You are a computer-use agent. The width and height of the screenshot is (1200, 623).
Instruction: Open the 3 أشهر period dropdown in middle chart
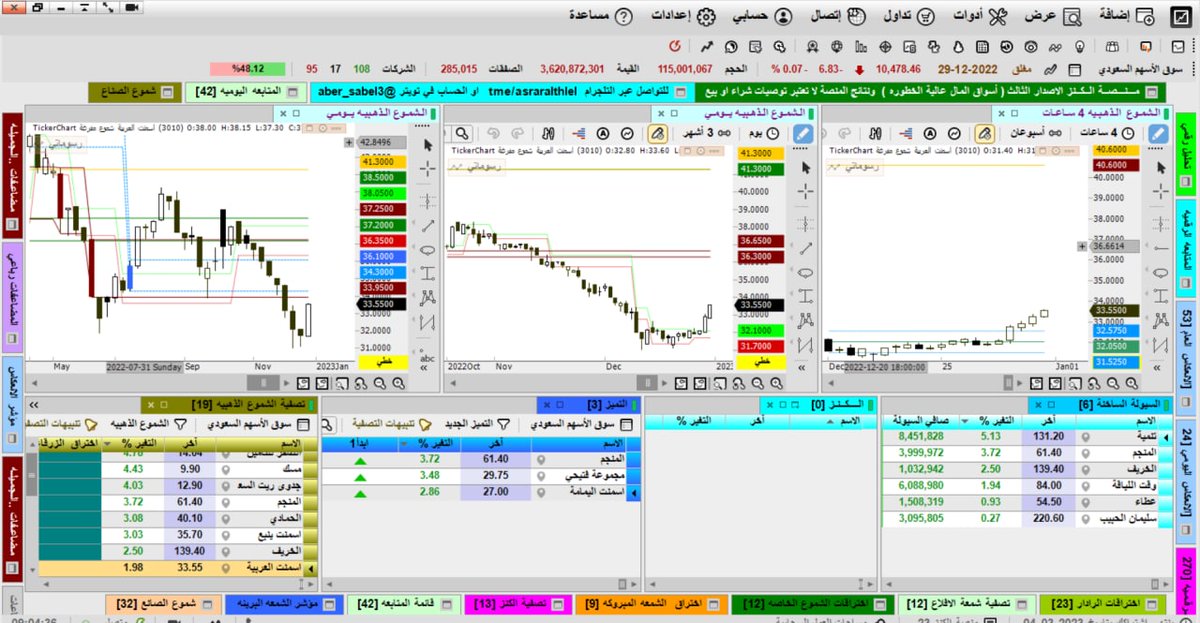point(706,132)
